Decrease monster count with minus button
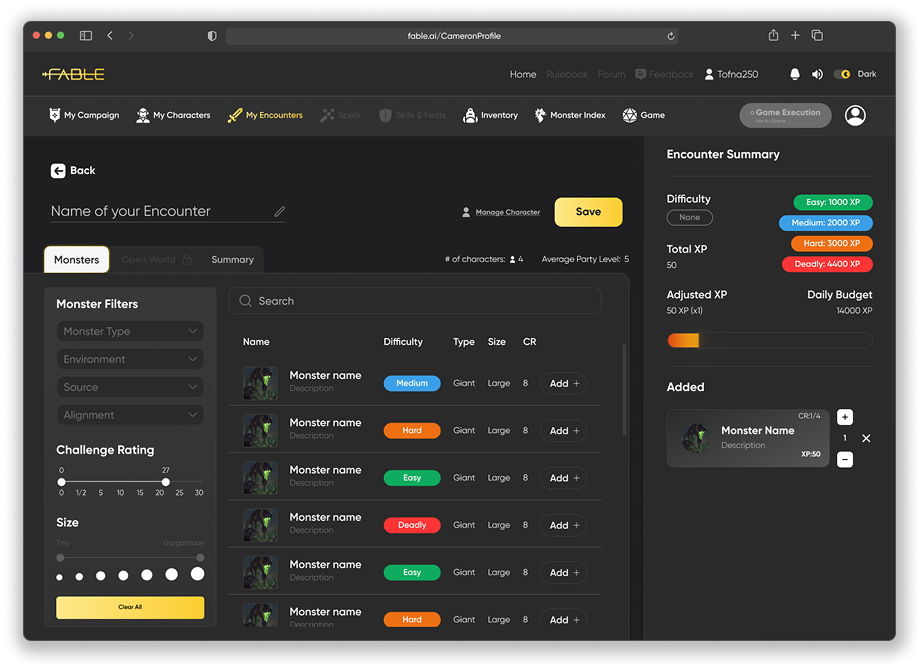This screenshot has height=670, width=923. pyautogui.click(x=845, y=460)
